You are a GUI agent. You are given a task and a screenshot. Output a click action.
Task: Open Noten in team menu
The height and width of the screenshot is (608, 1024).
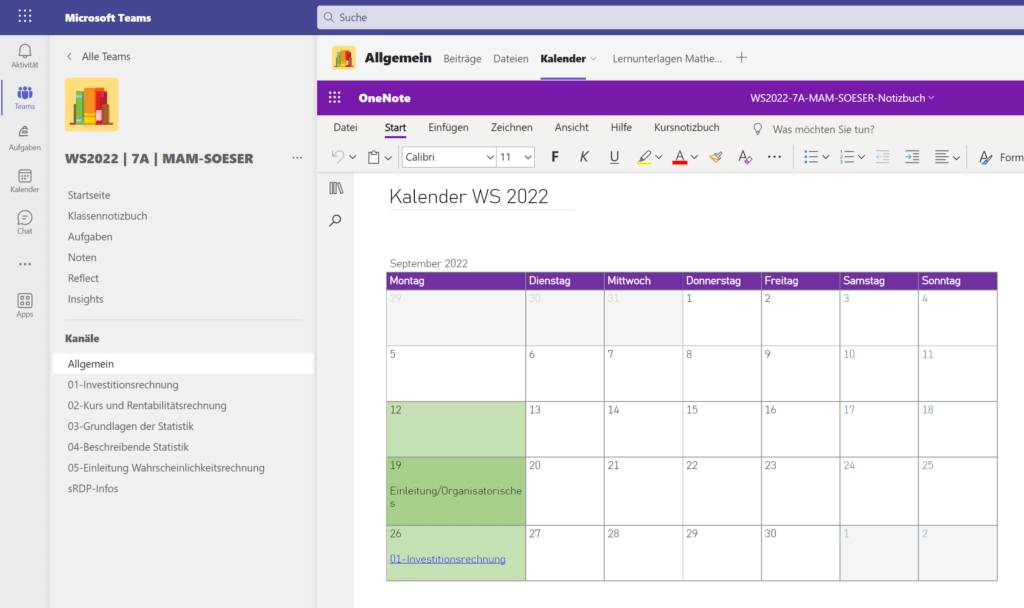(82, 257)
